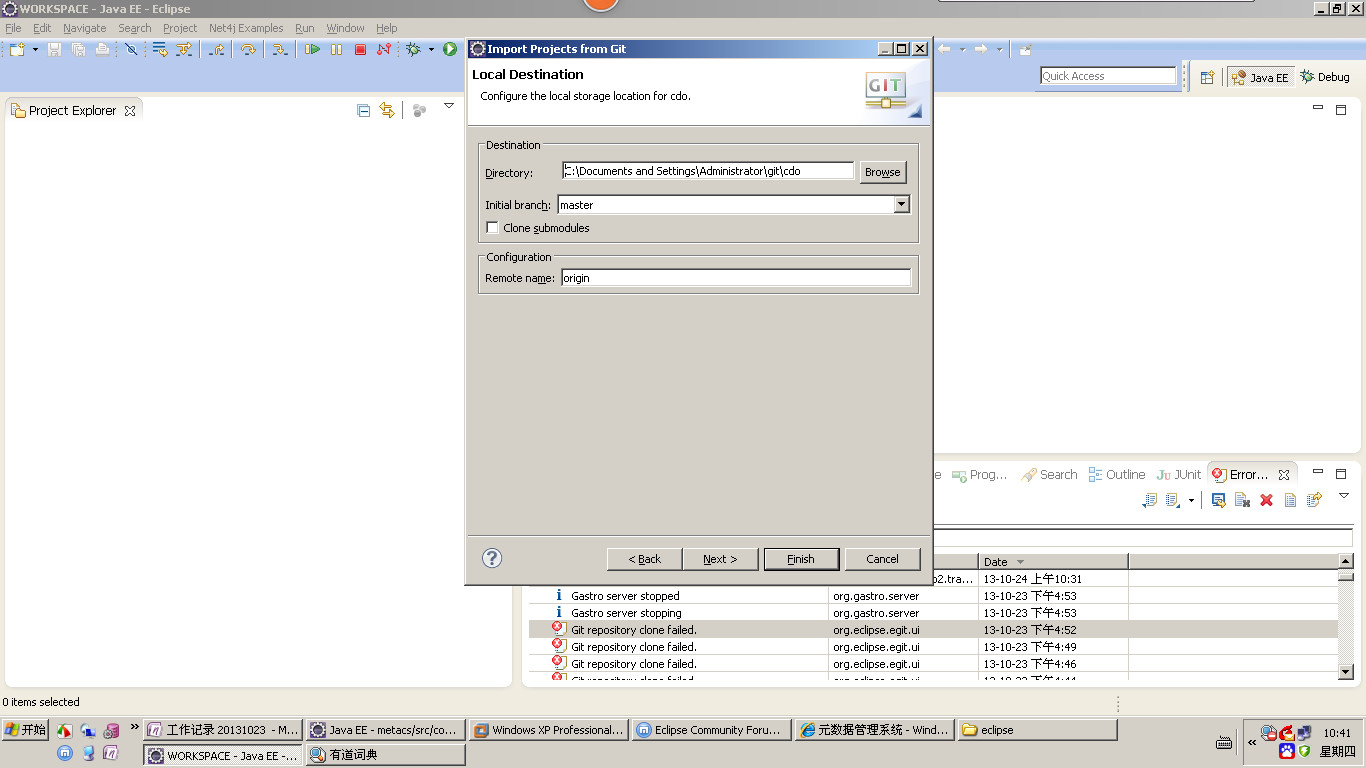Click Import Log icon
Image resolution: width=1366 pixels, height=768 pixels.
(1173, 500)
